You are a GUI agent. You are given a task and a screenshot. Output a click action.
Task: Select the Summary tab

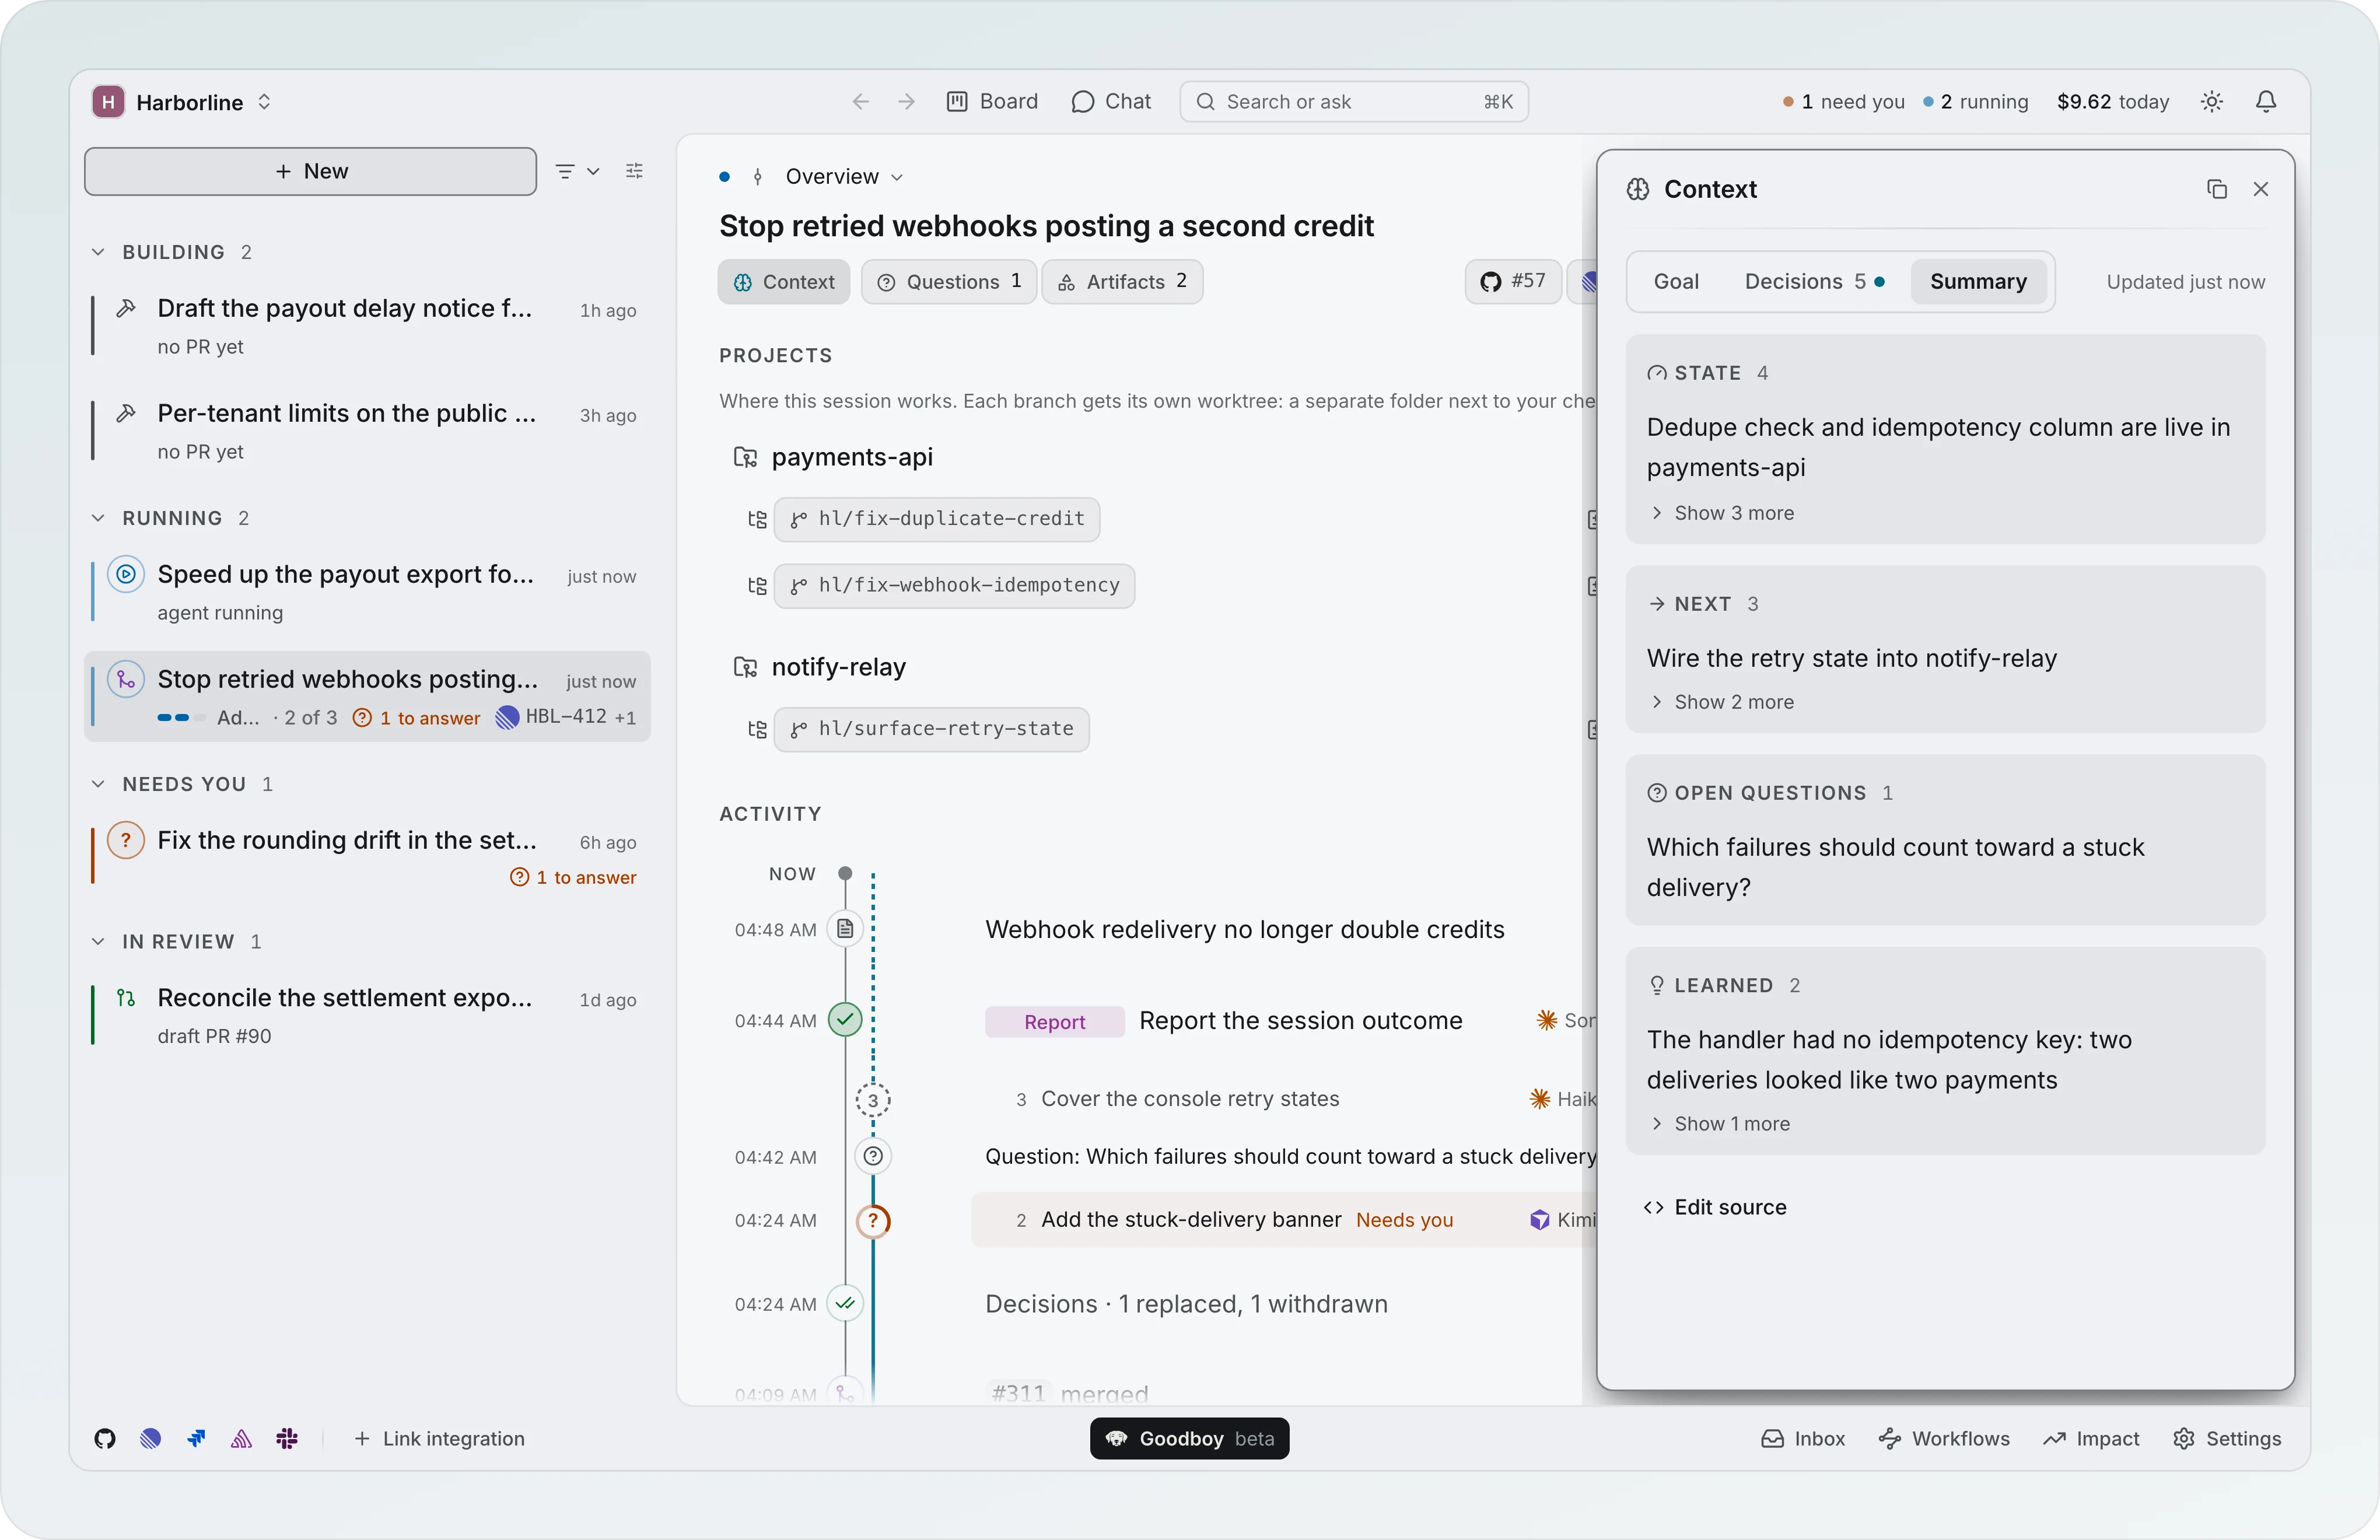click(x=1978, y=282)
